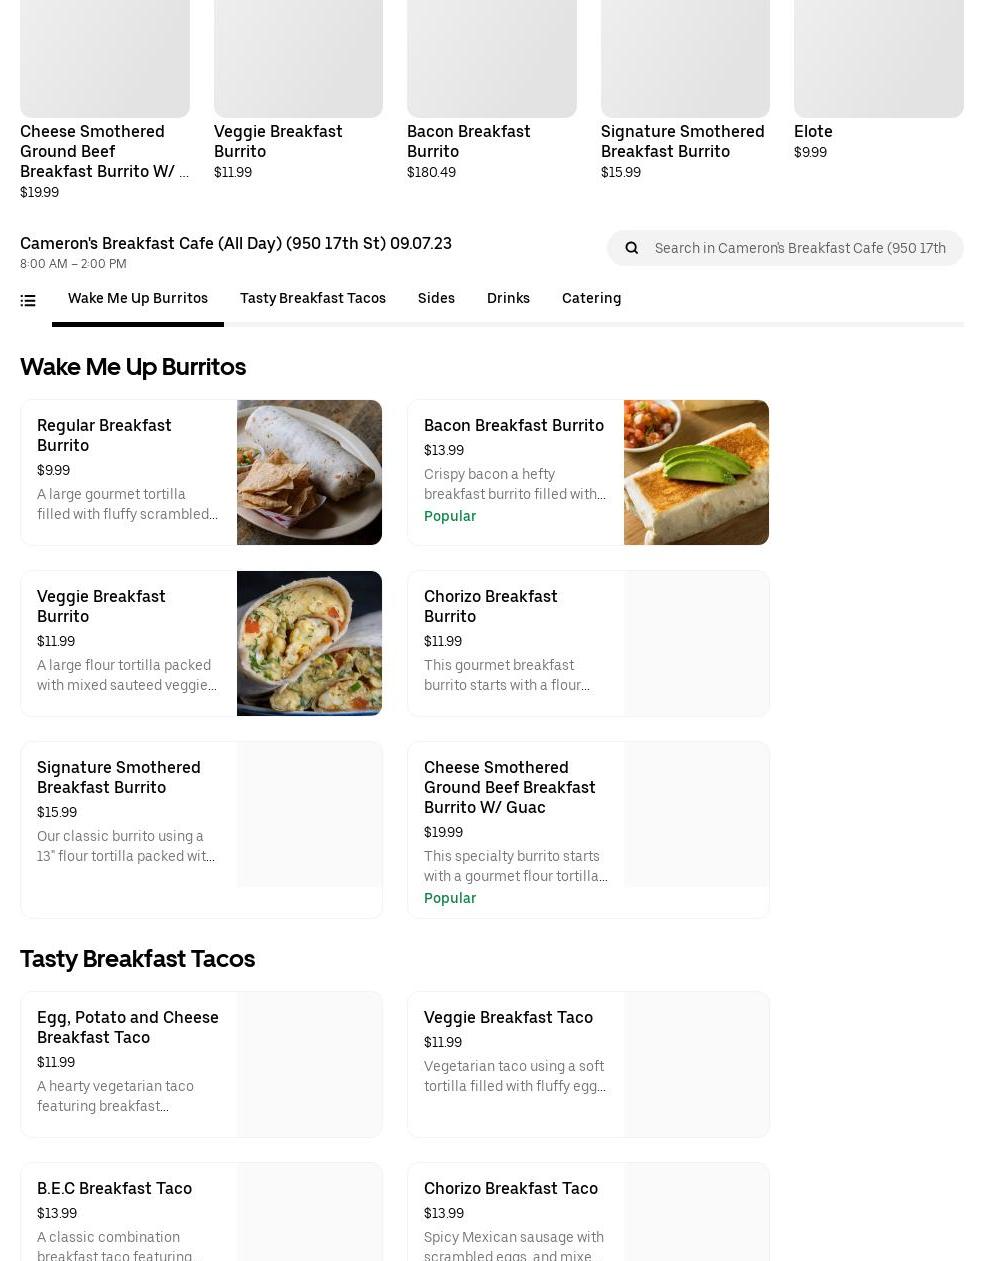Type in the restaurant menu search field
The height and width of the screenshot is (1261, 984).
pyautogui.click(x=800, y=248)
